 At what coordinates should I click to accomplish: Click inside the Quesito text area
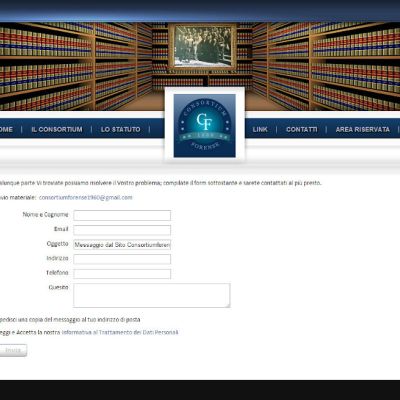[152, 295]
